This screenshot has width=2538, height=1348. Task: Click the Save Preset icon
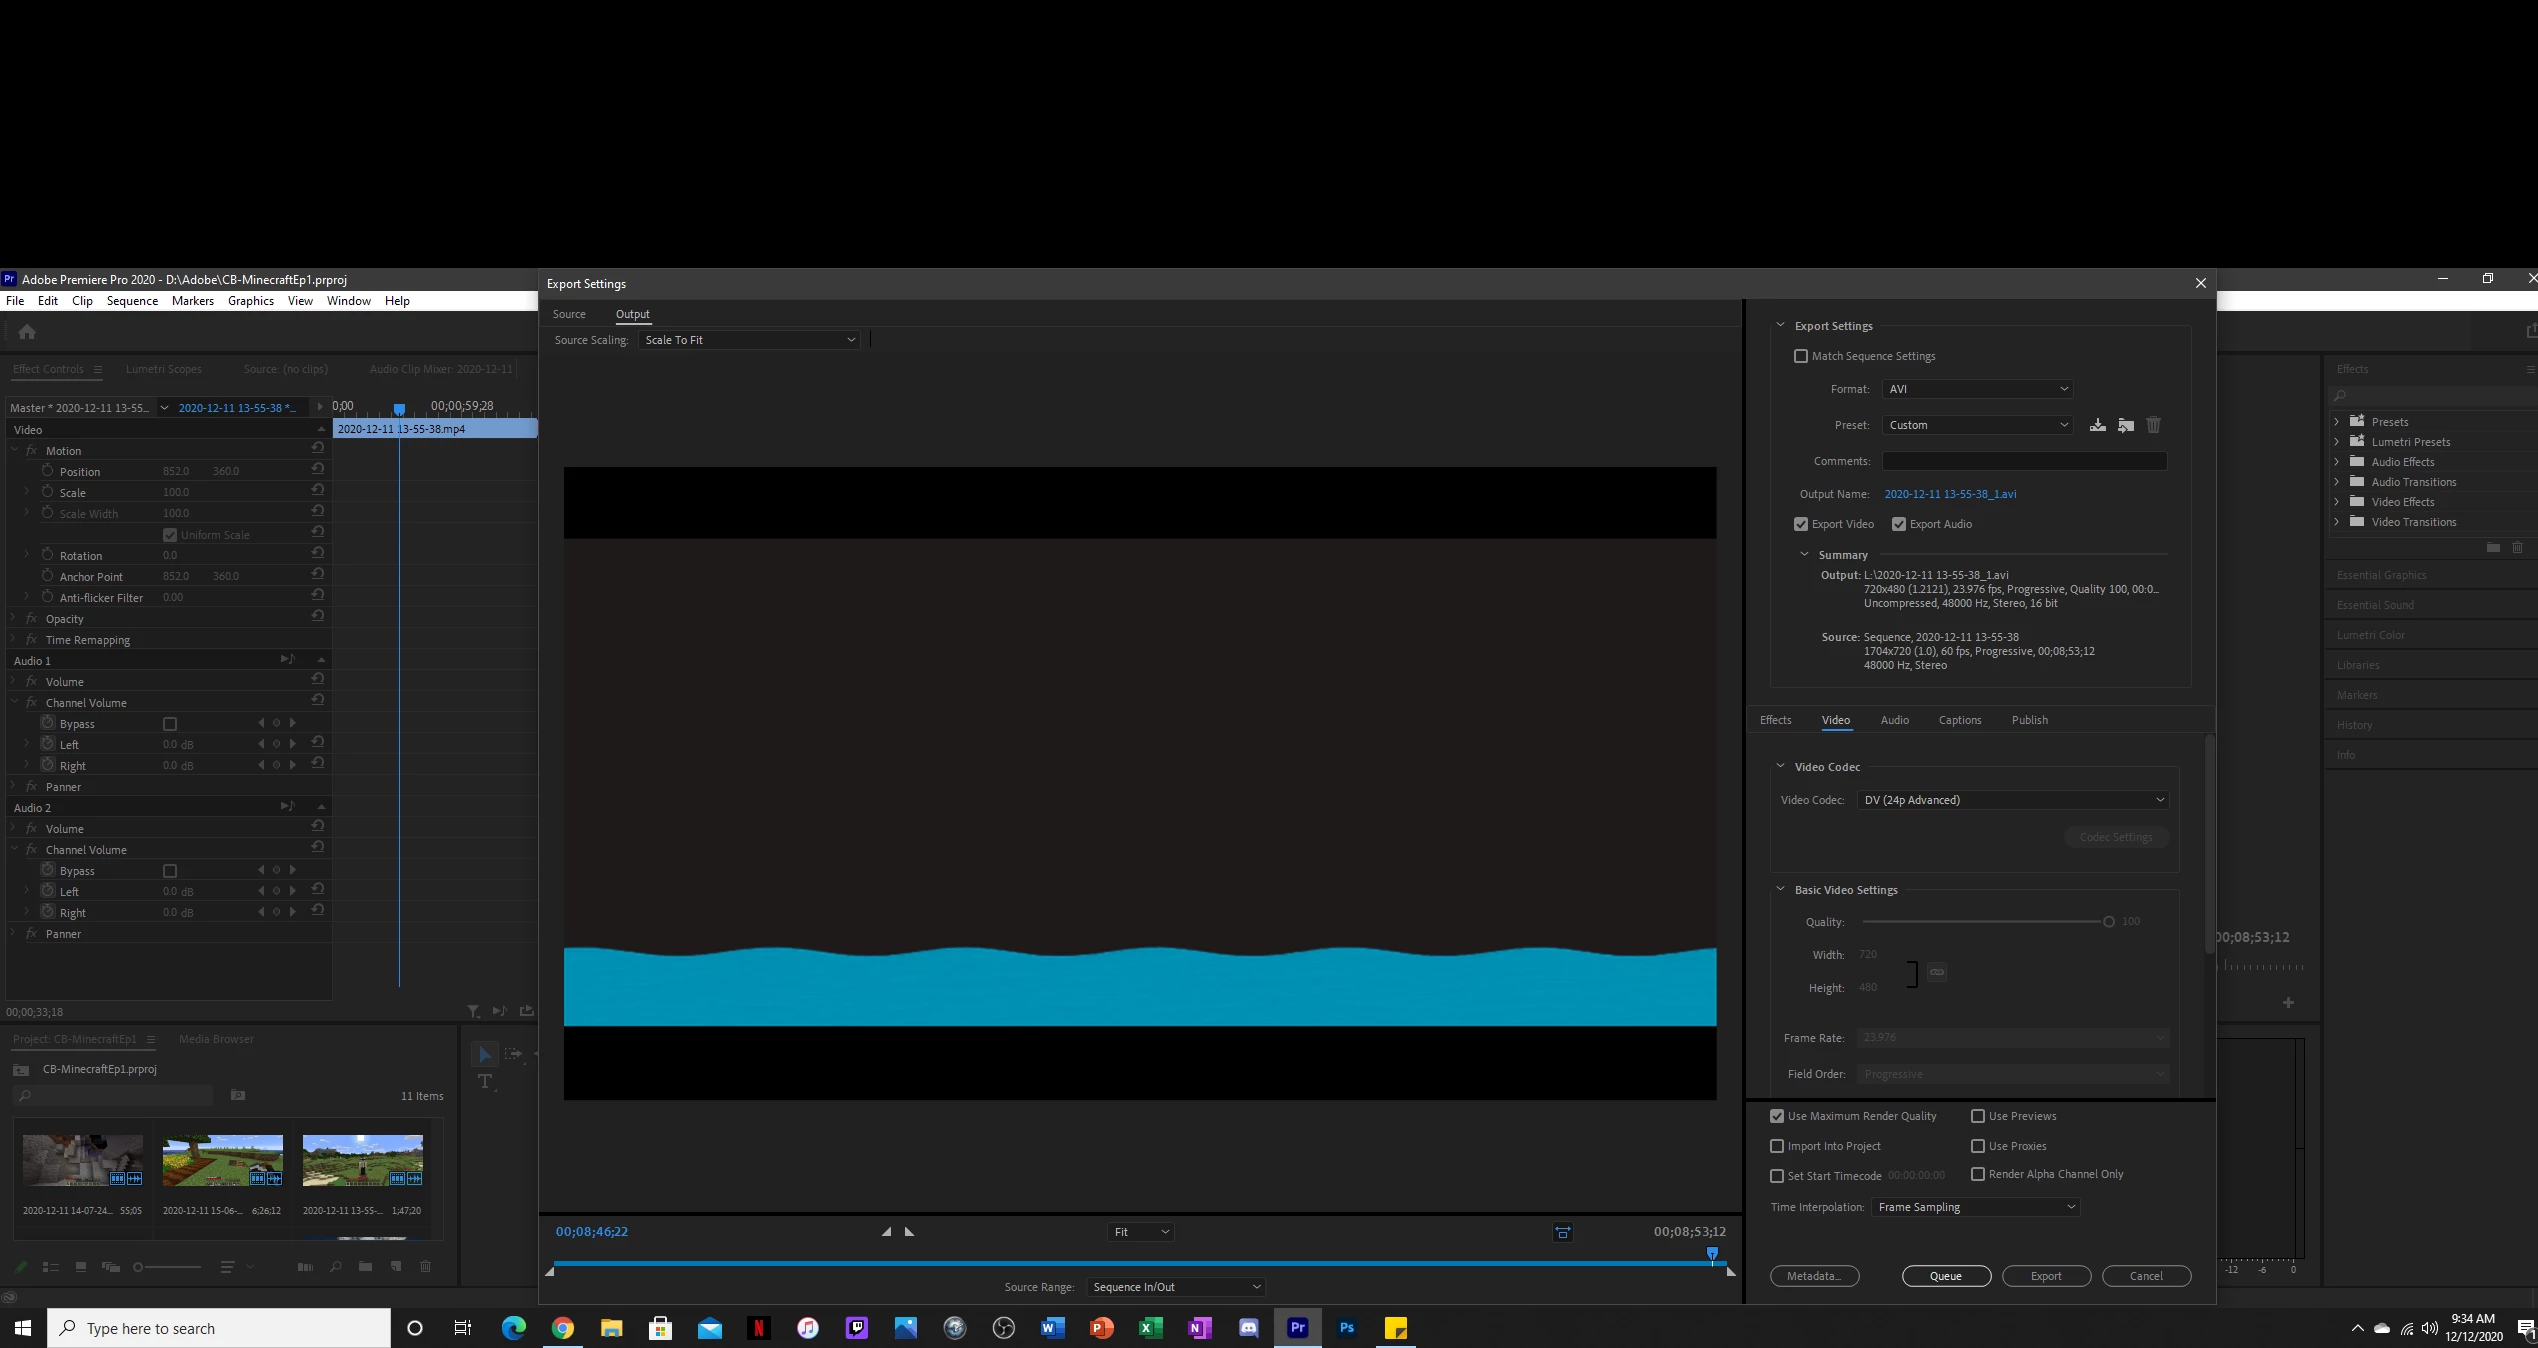pos(2097,425)
